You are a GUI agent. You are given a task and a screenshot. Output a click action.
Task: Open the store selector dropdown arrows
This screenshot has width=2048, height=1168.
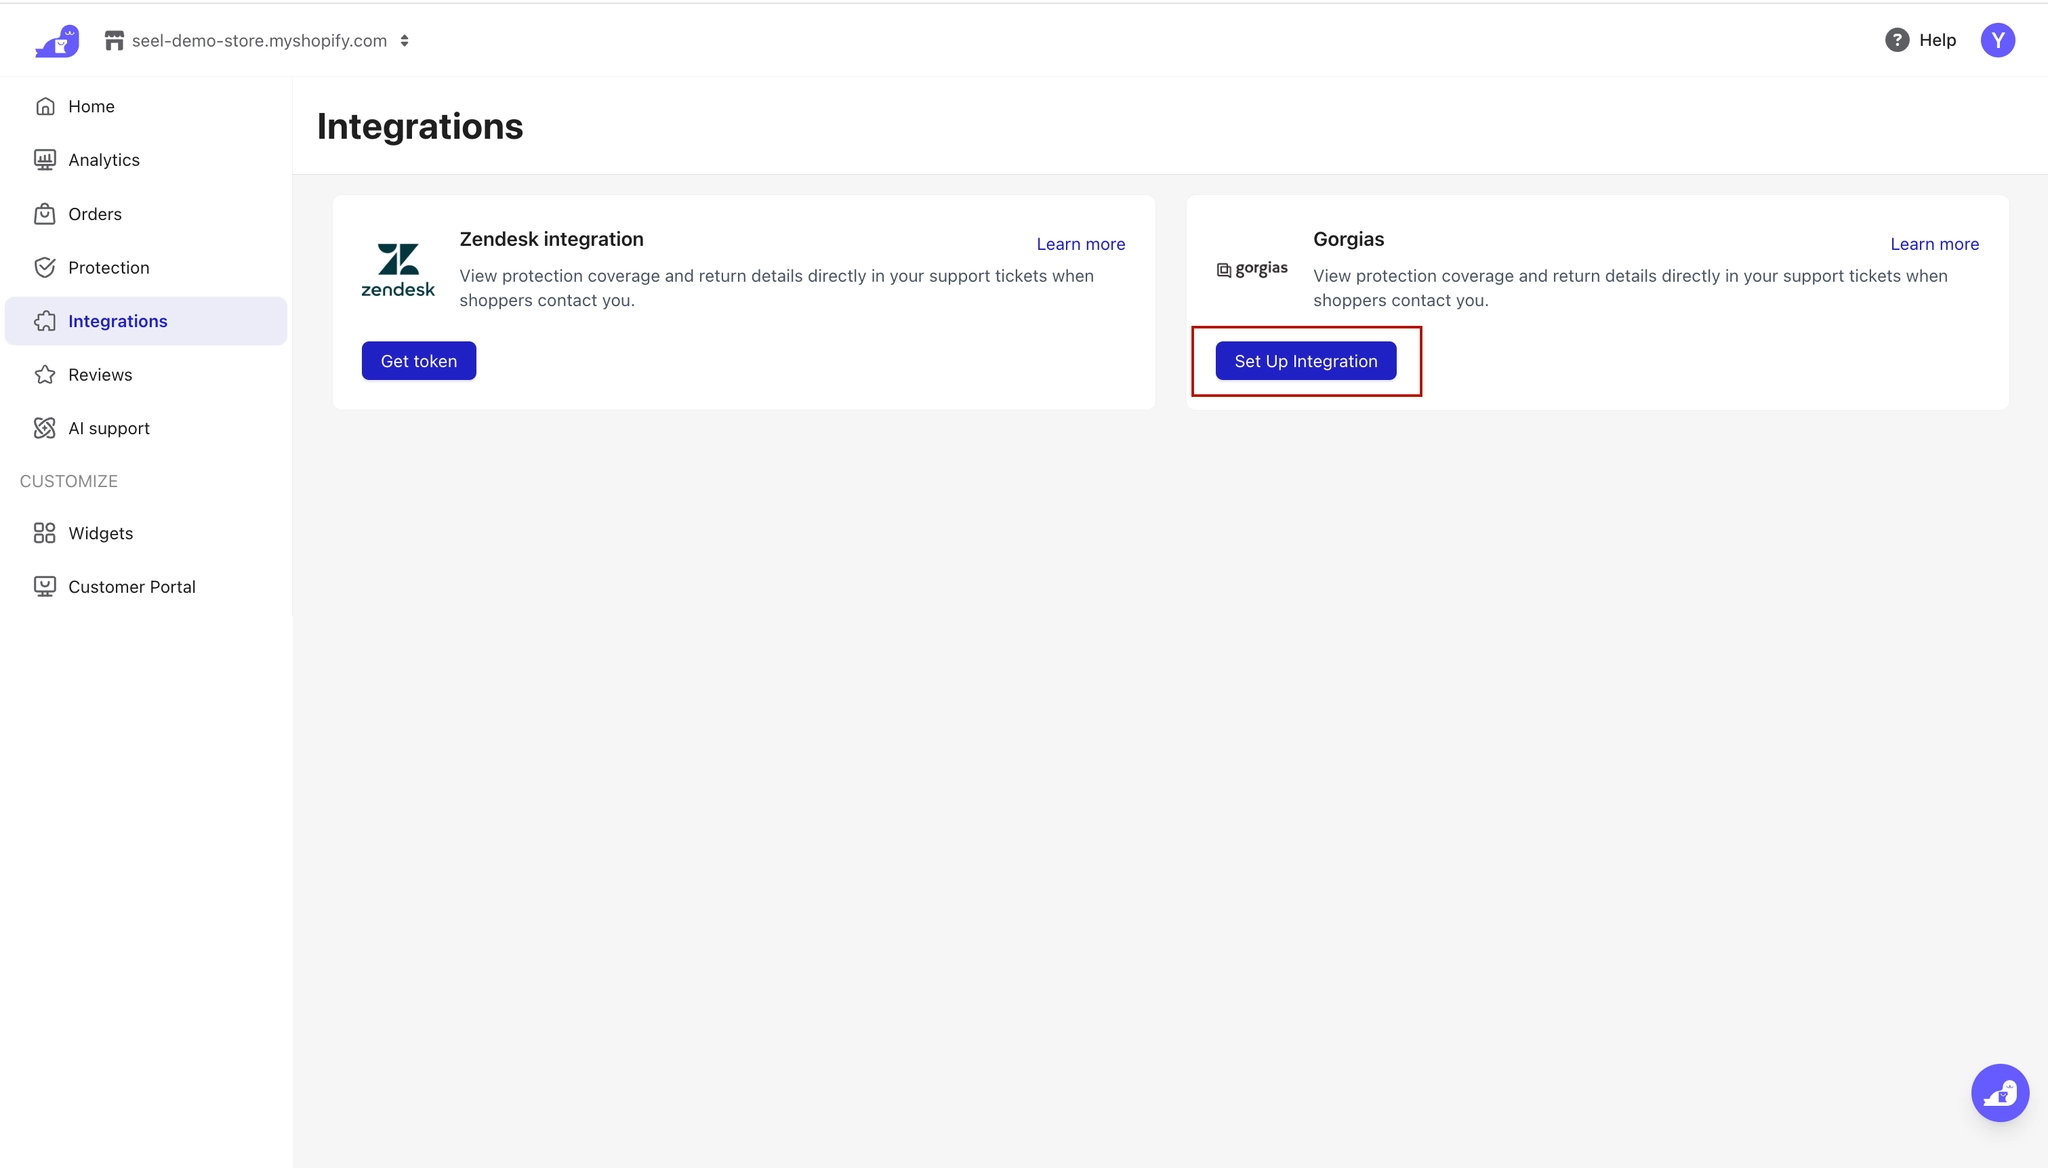pos(404,41)
